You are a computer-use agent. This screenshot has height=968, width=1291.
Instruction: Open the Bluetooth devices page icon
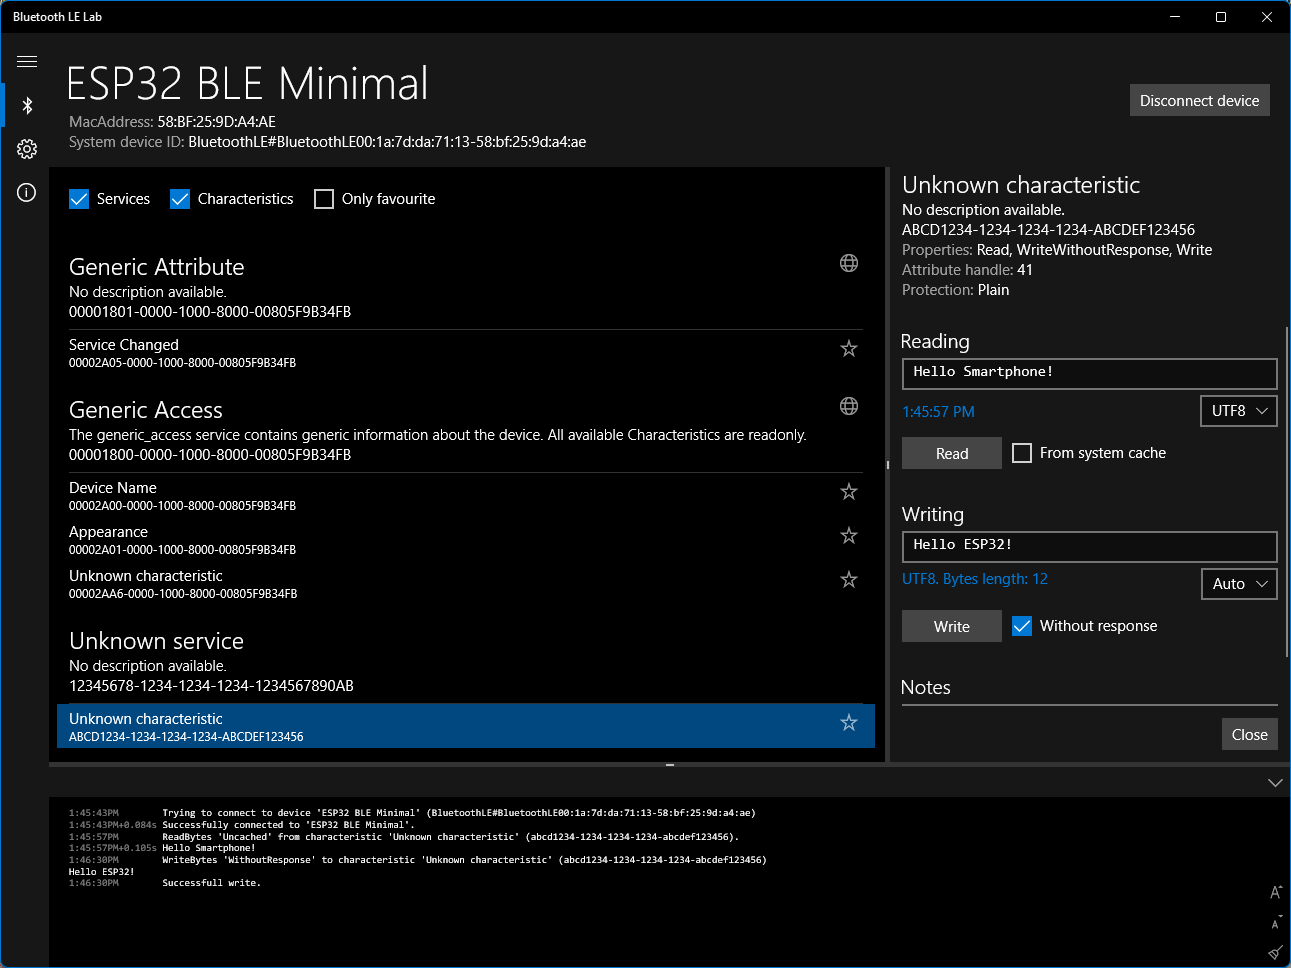[27, 105]
